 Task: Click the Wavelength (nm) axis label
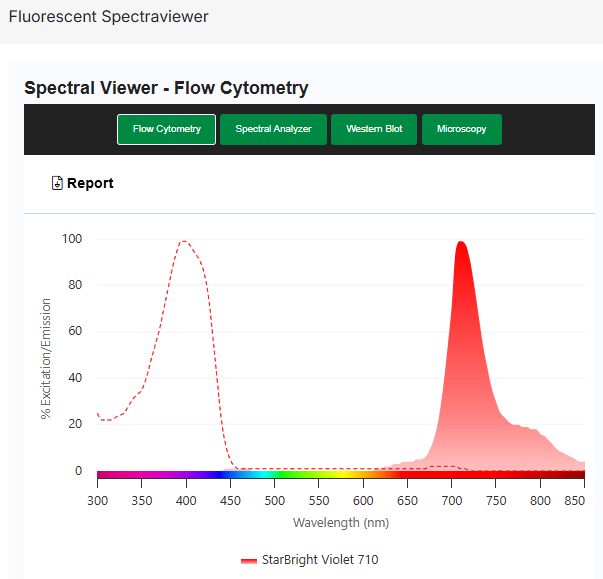(x=341, y=523)
